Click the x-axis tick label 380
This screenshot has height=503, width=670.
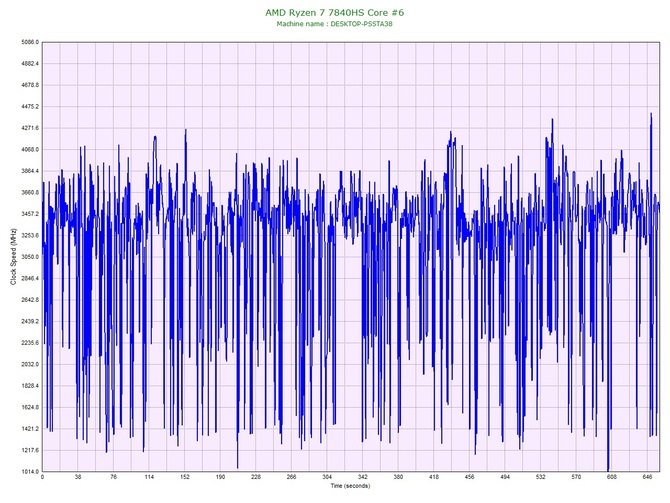(x=398, y=477)
